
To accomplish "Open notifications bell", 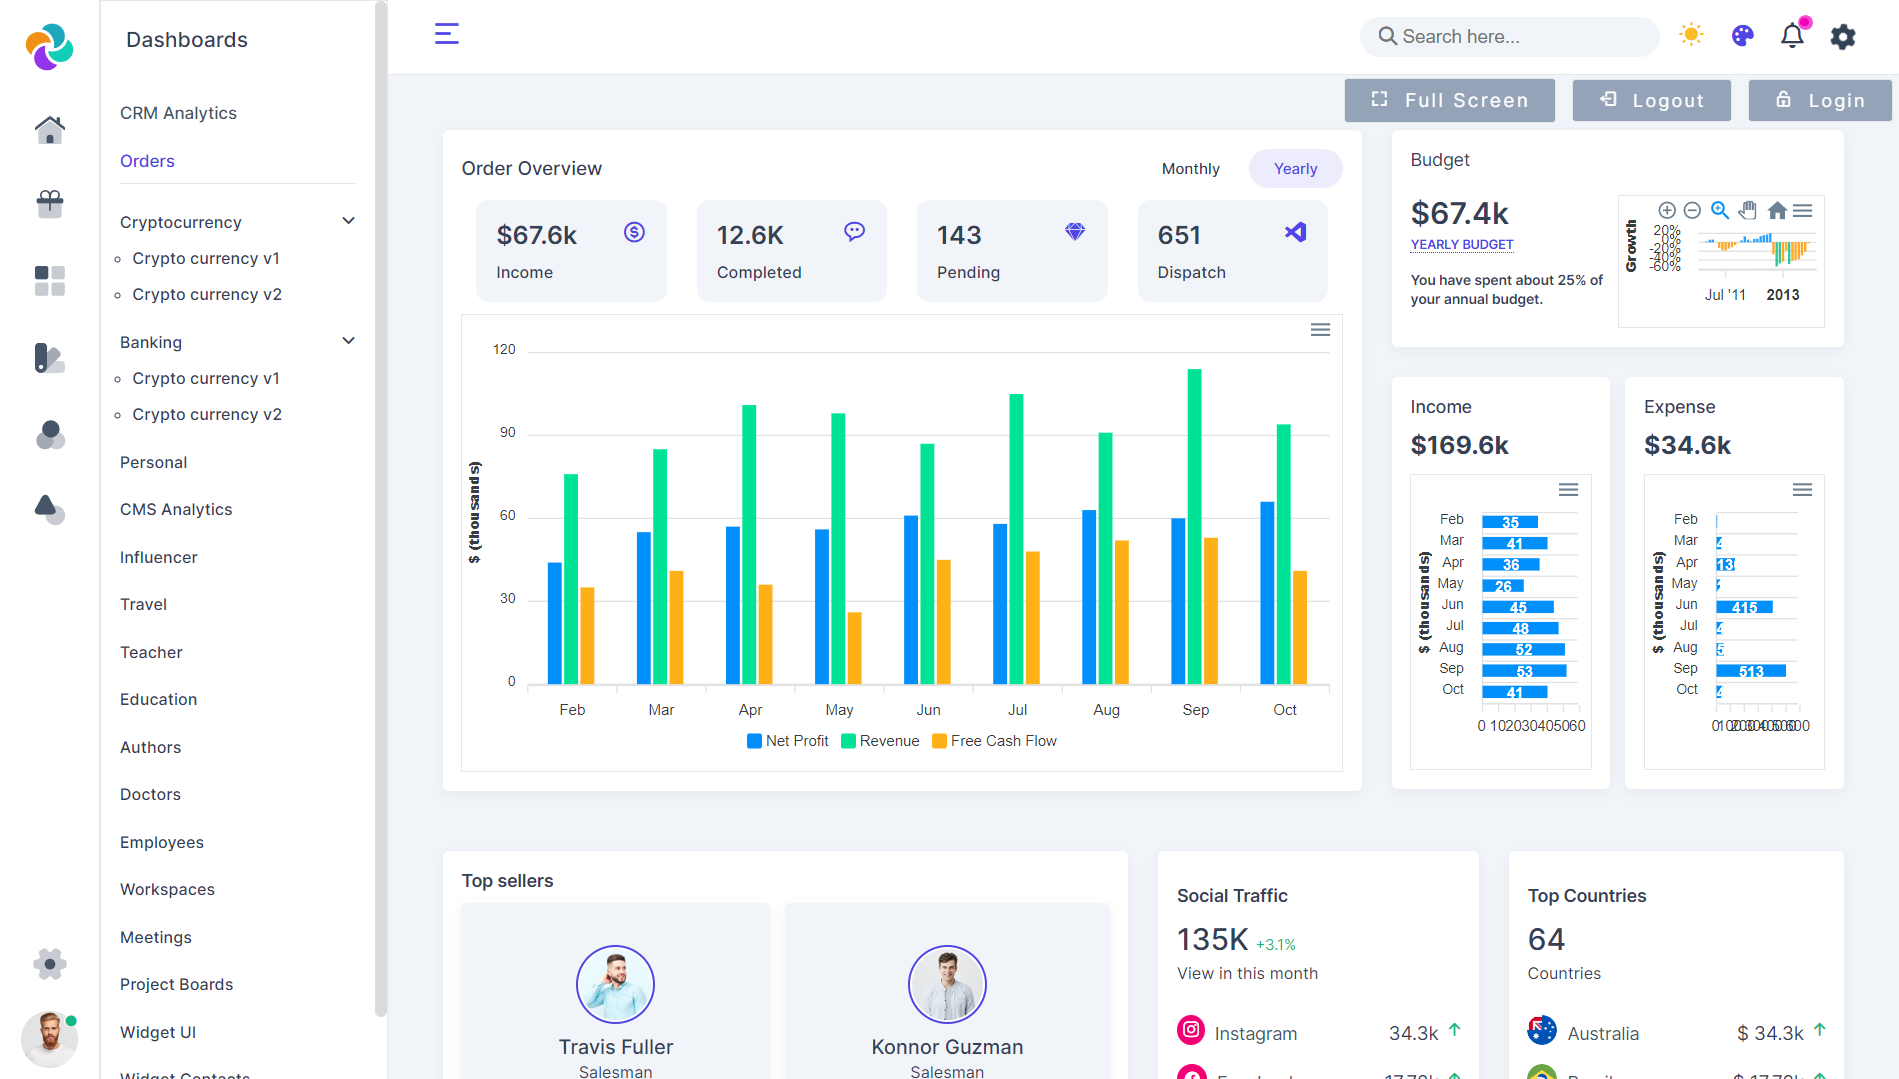I will (x=1792, y=36).
